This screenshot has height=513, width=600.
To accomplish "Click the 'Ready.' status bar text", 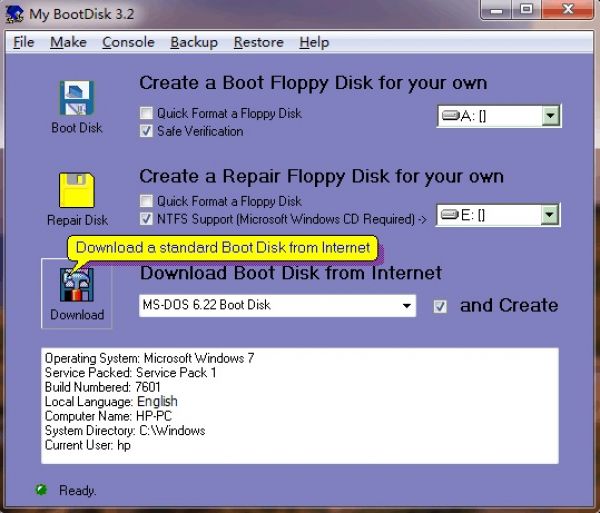I will tap(77, 490).
